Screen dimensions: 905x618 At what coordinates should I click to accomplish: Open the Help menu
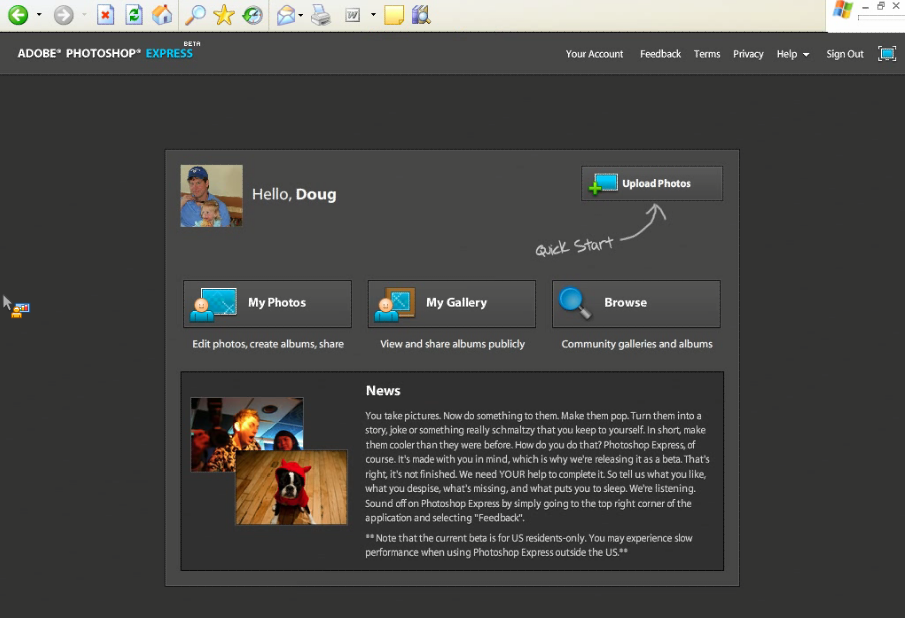787,54
